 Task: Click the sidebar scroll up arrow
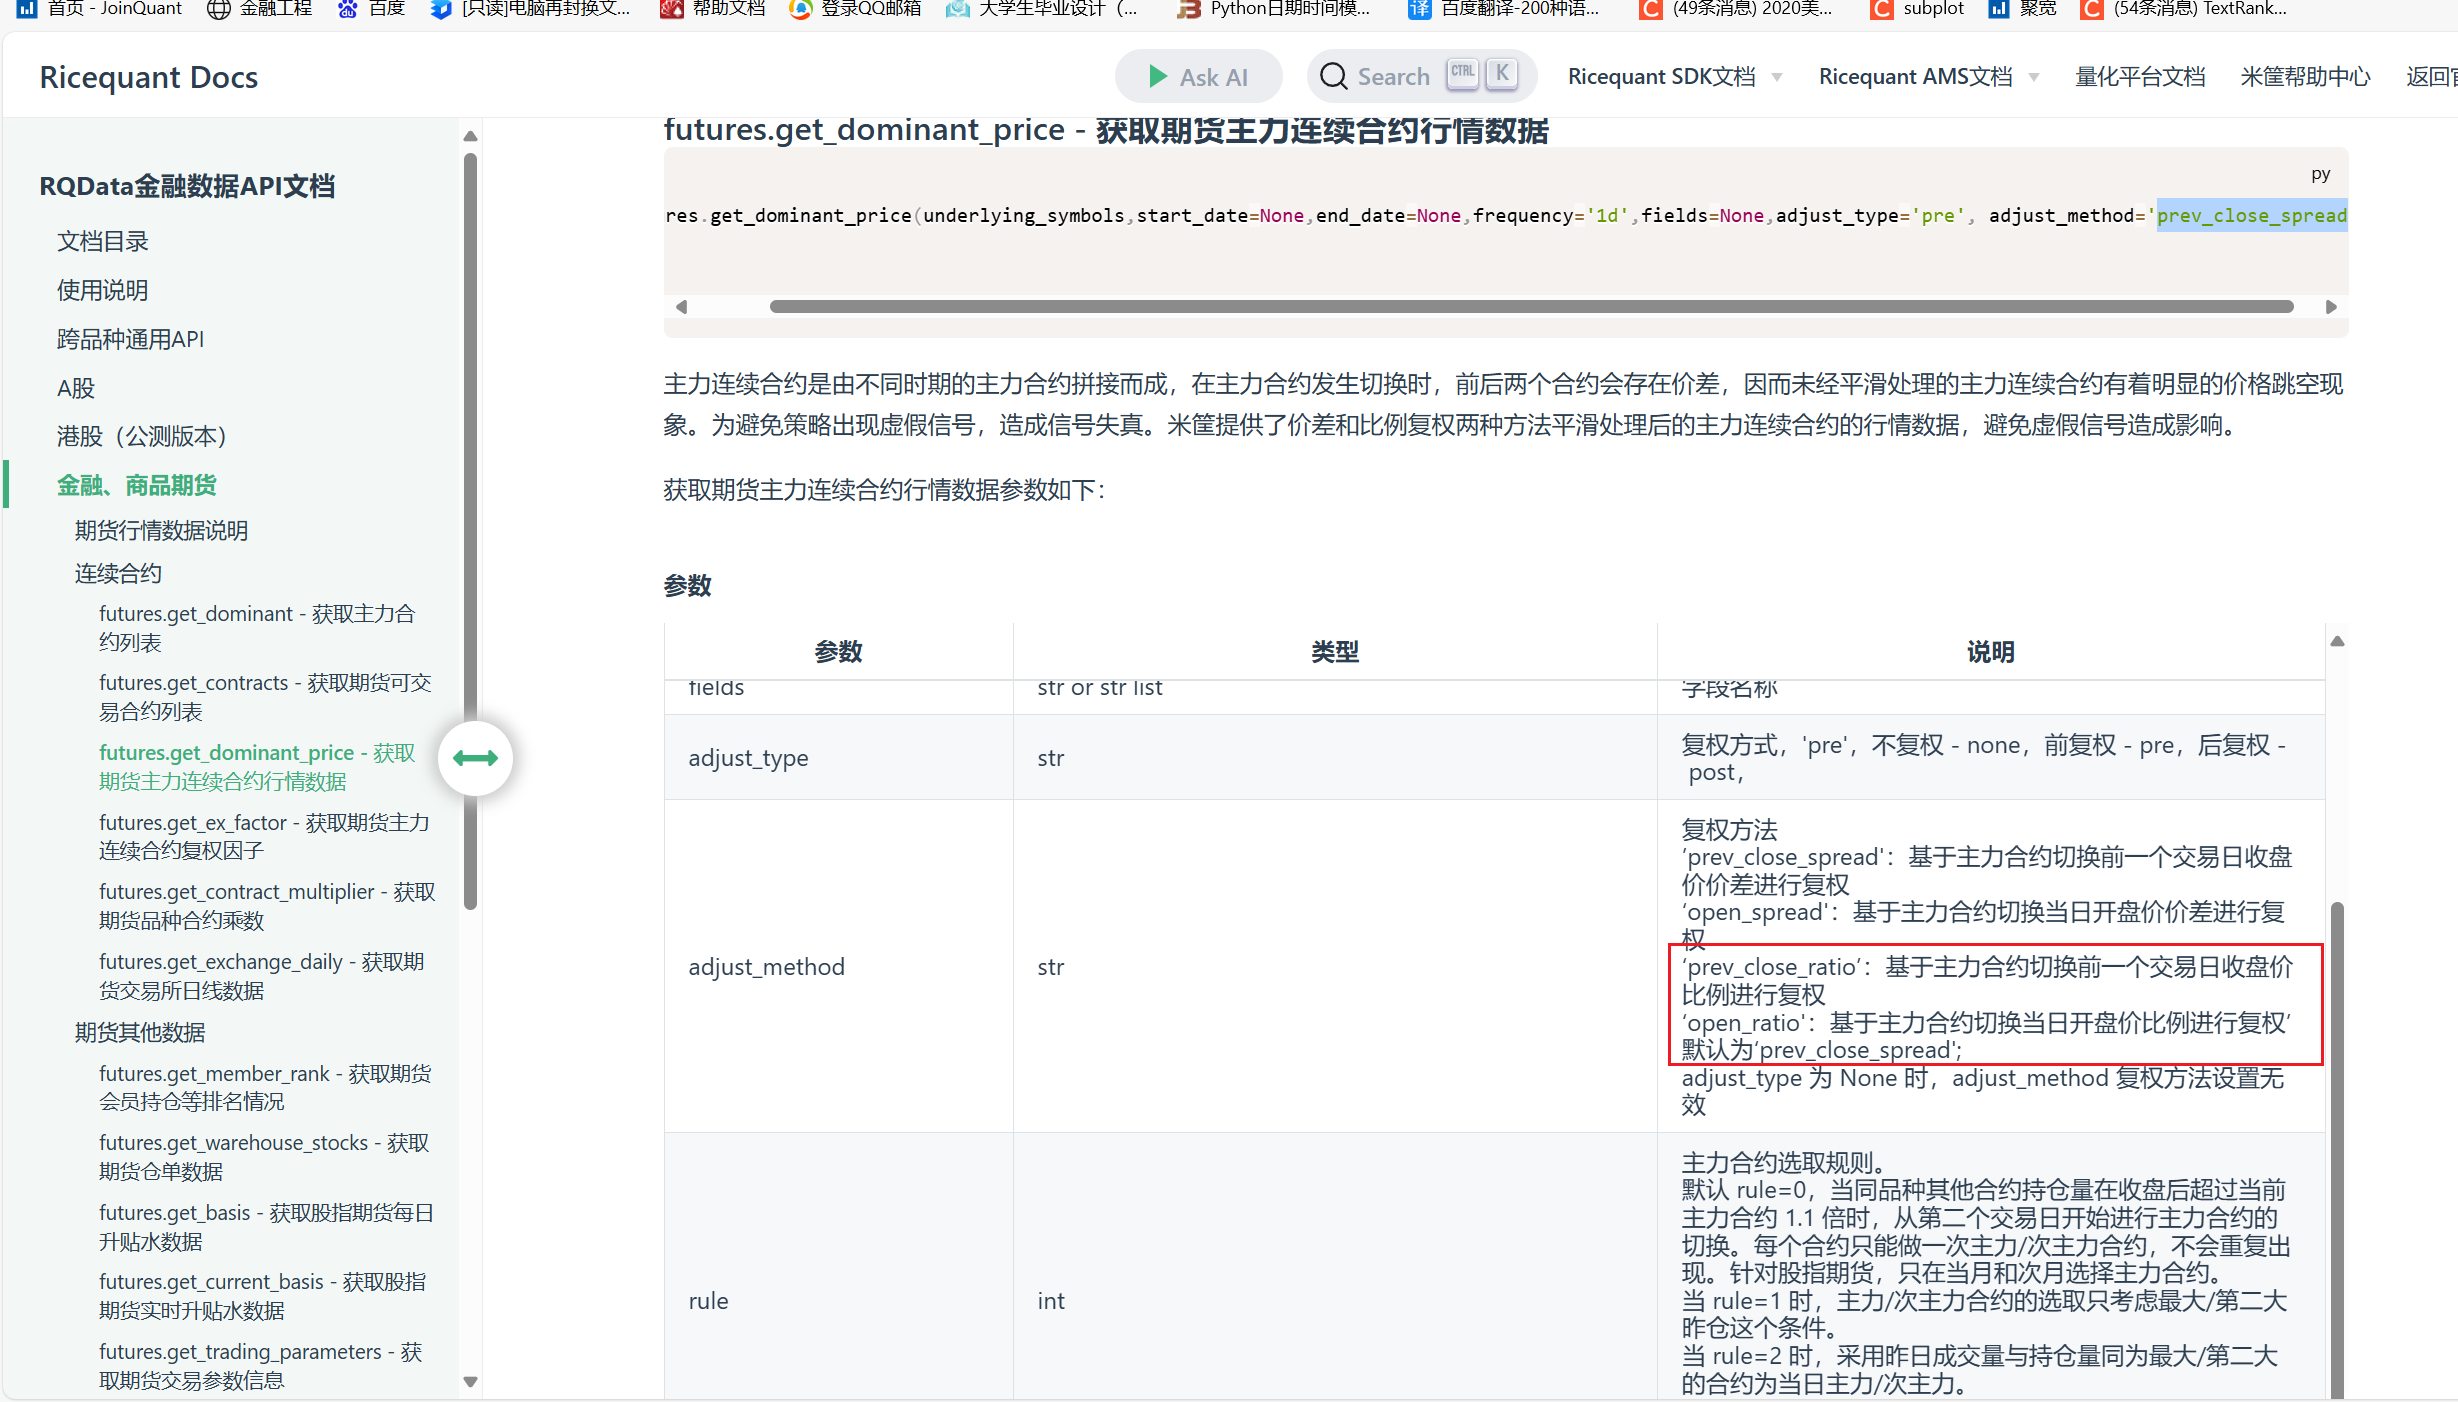click(x=470, y=136)
